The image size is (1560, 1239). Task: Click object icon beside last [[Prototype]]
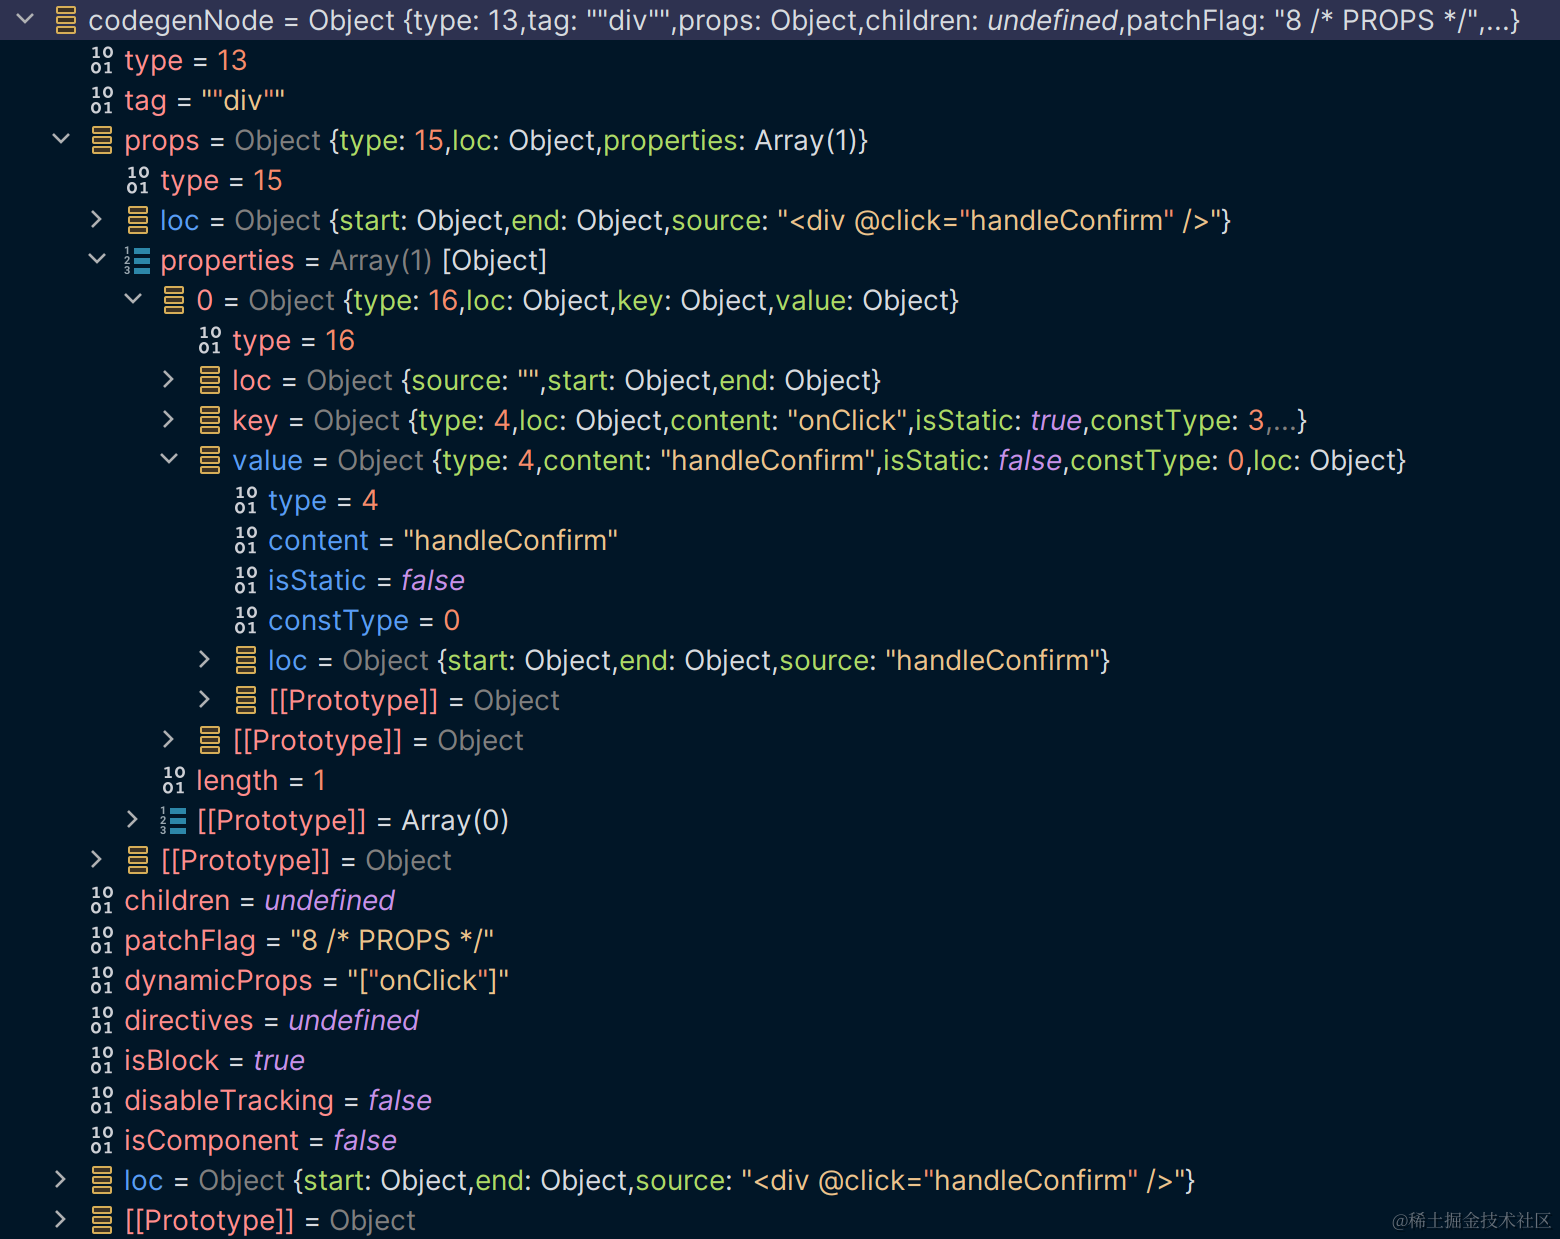[102, 1220]
